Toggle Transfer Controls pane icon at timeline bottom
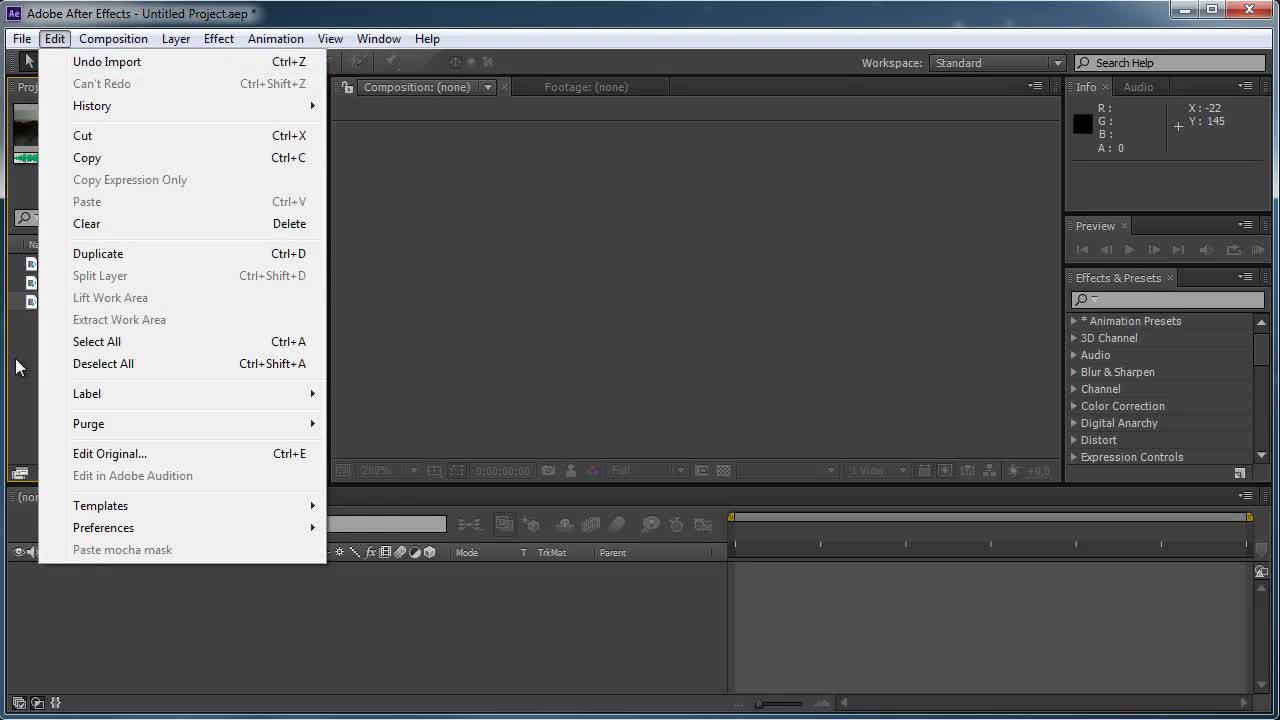1280x720 pixels. click(37, 703)
